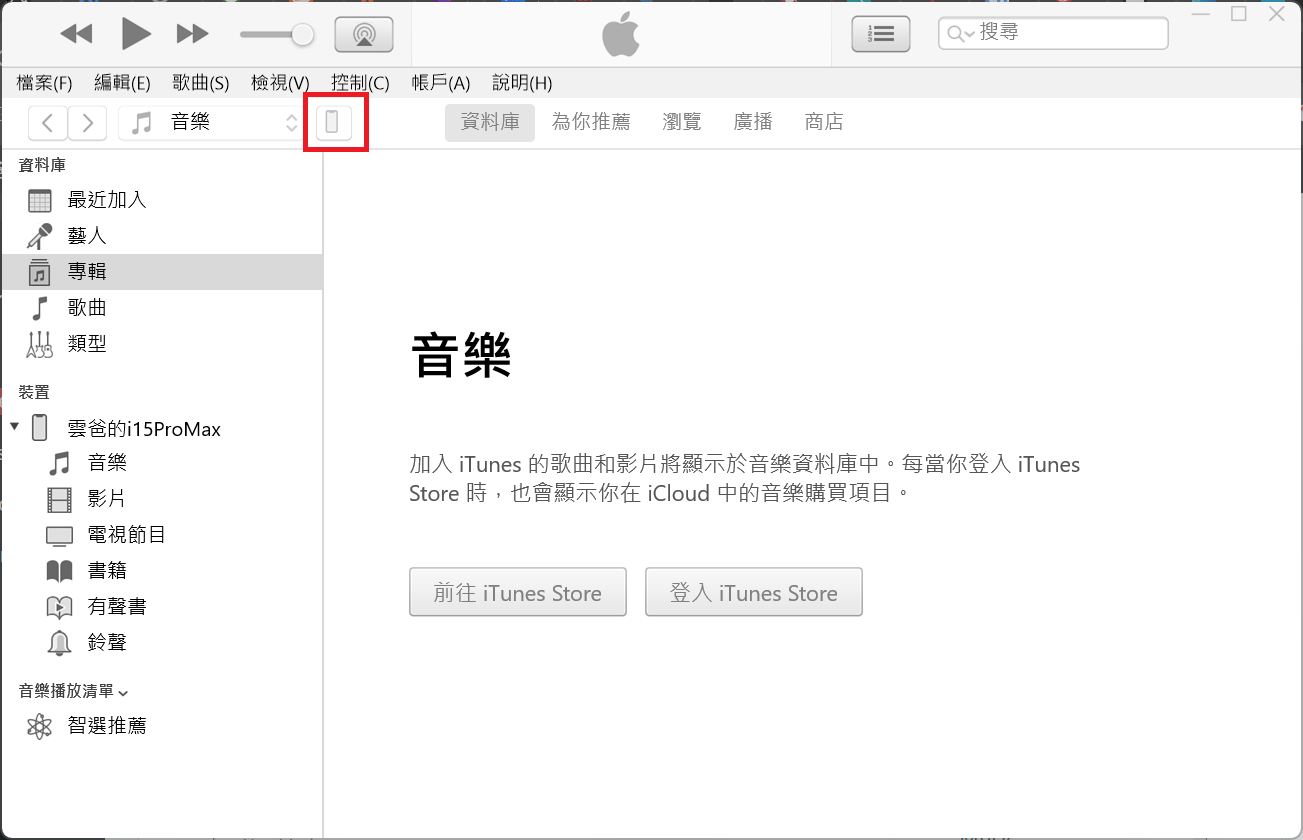Open the AirPlay output button
The image size is (1303, 840).
tap(364, 34)
